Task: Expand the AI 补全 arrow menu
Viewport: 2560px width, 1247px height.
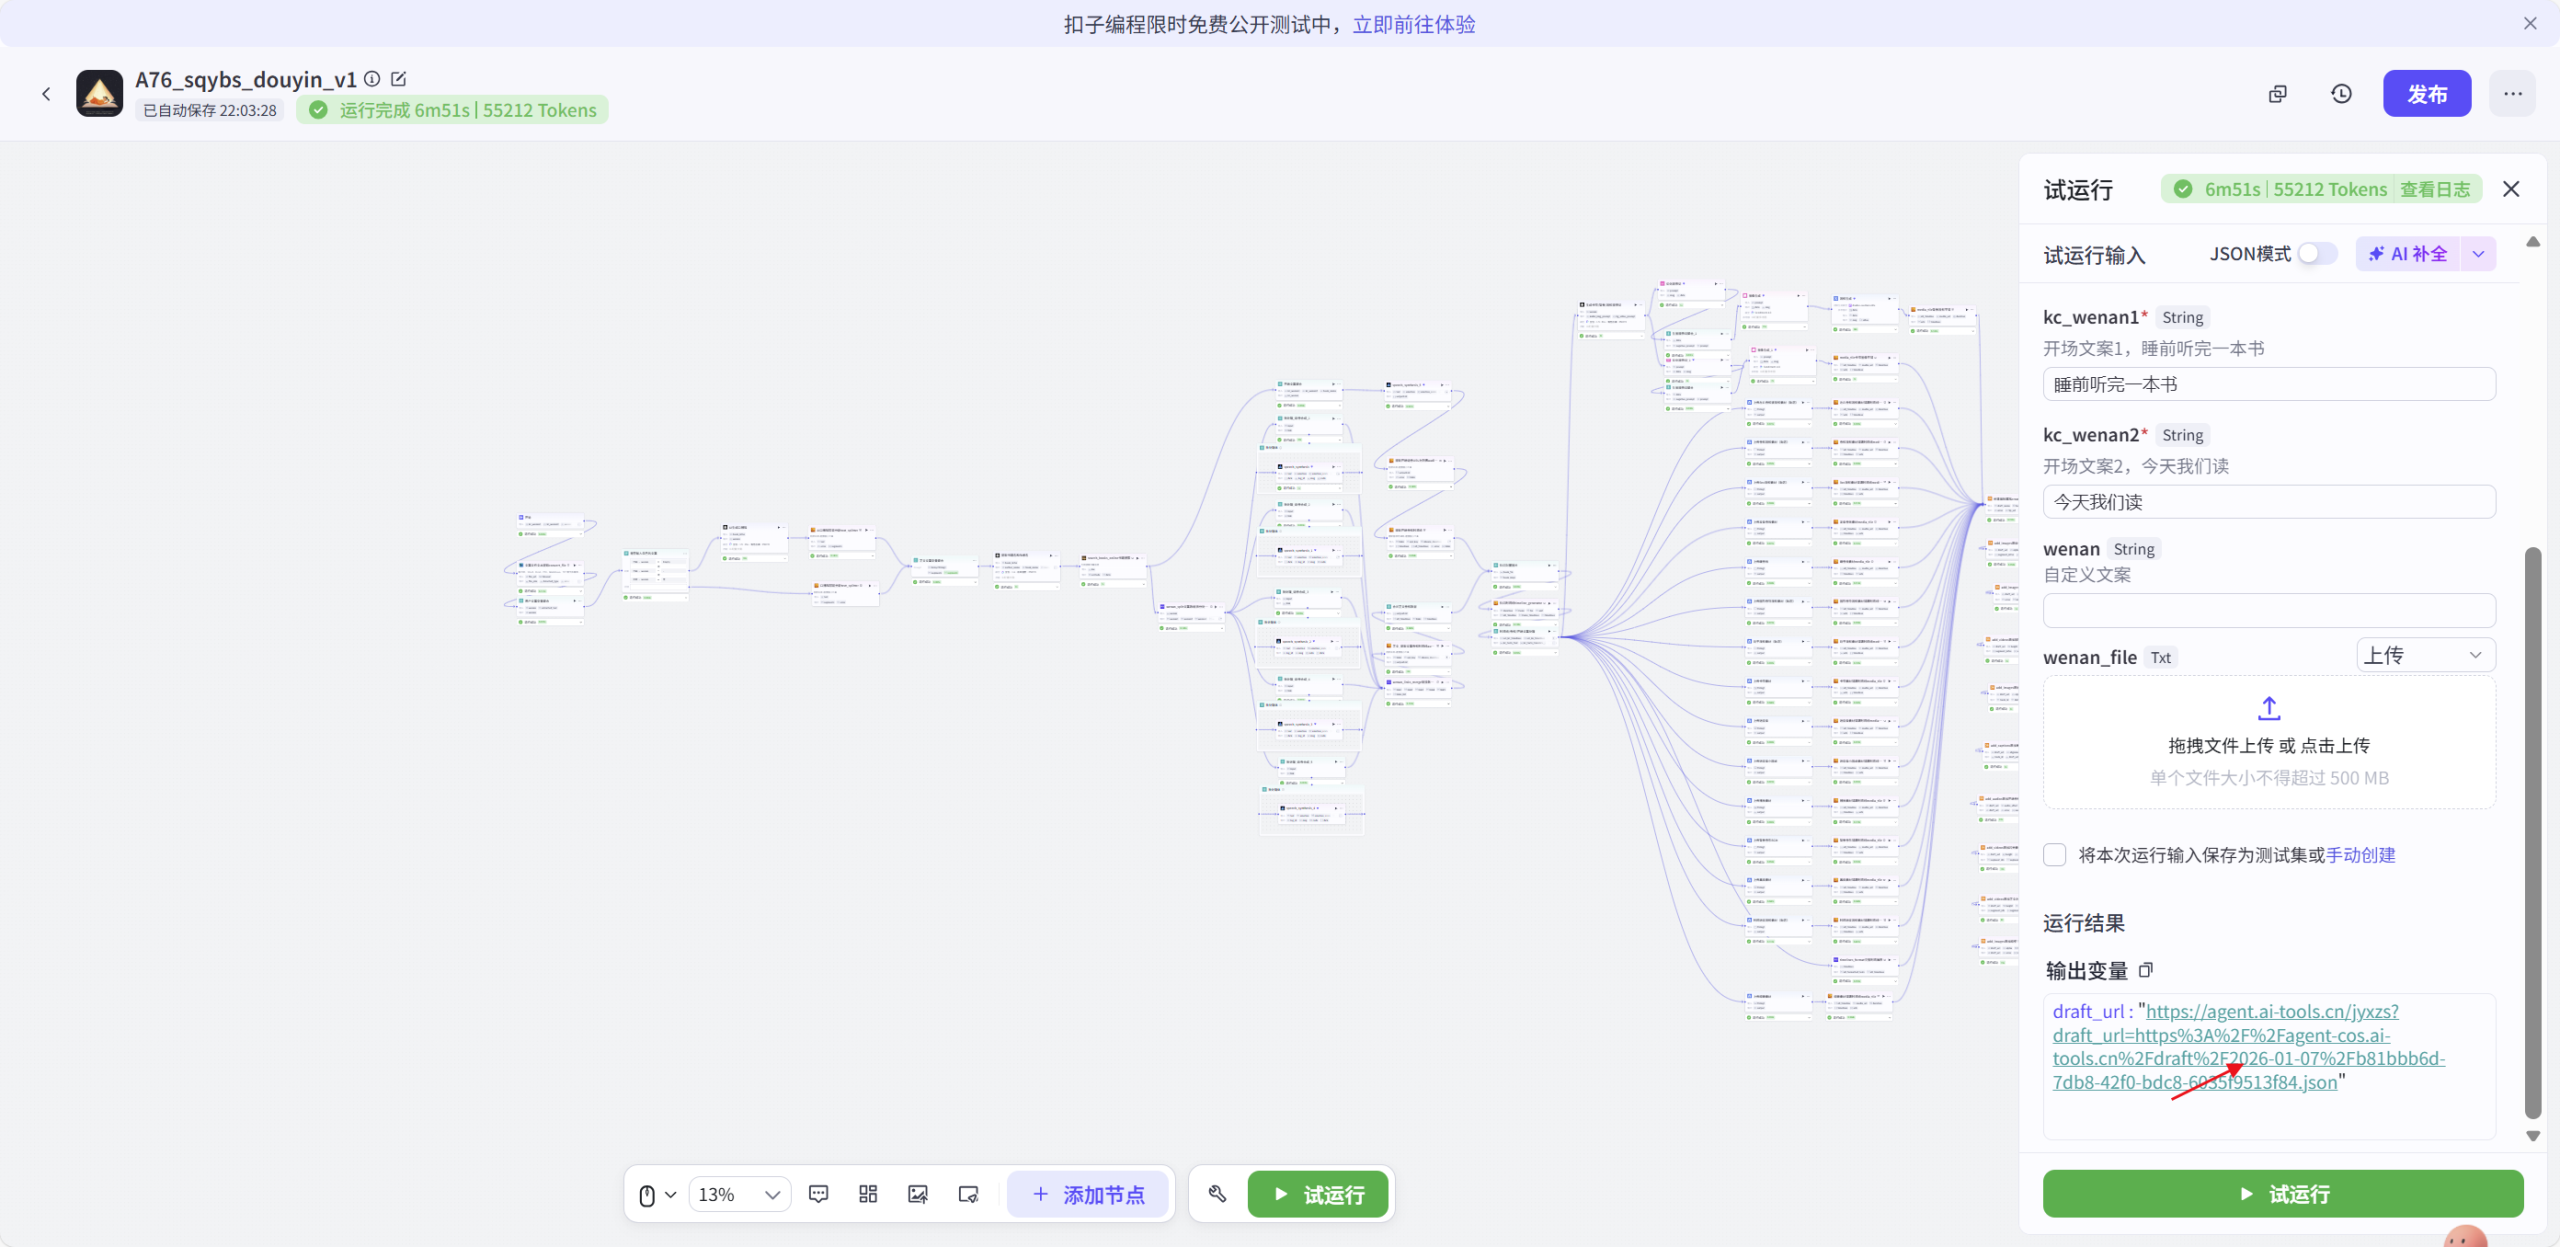Action: [2478, 254]
